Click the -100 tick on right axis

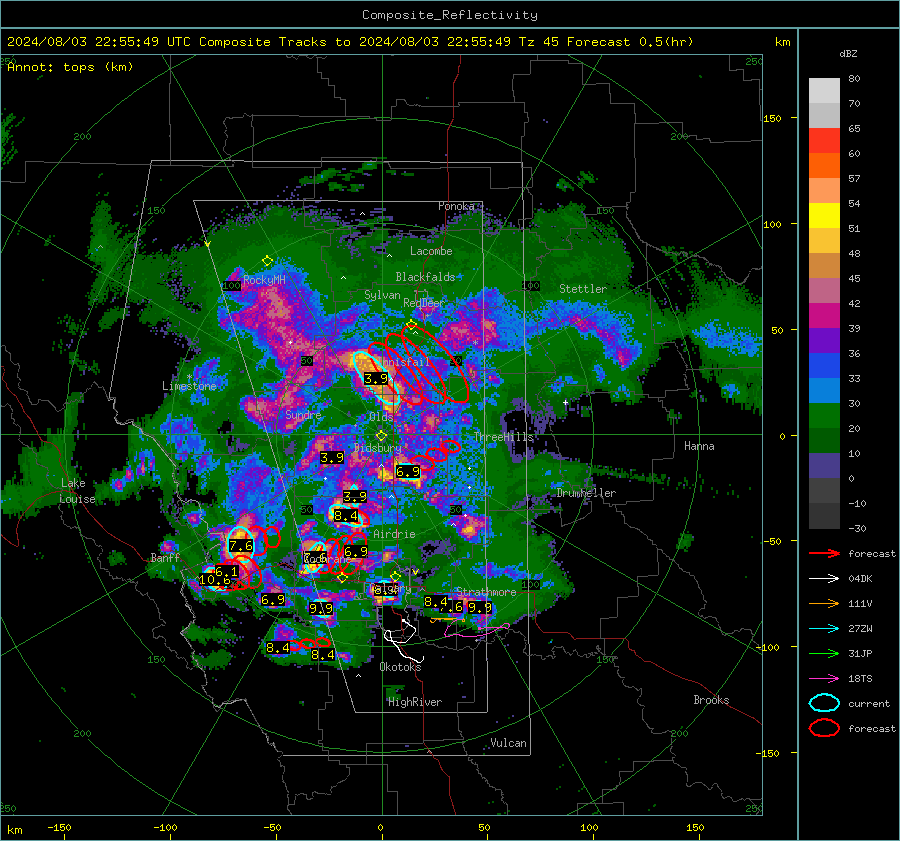coord(767,647)
